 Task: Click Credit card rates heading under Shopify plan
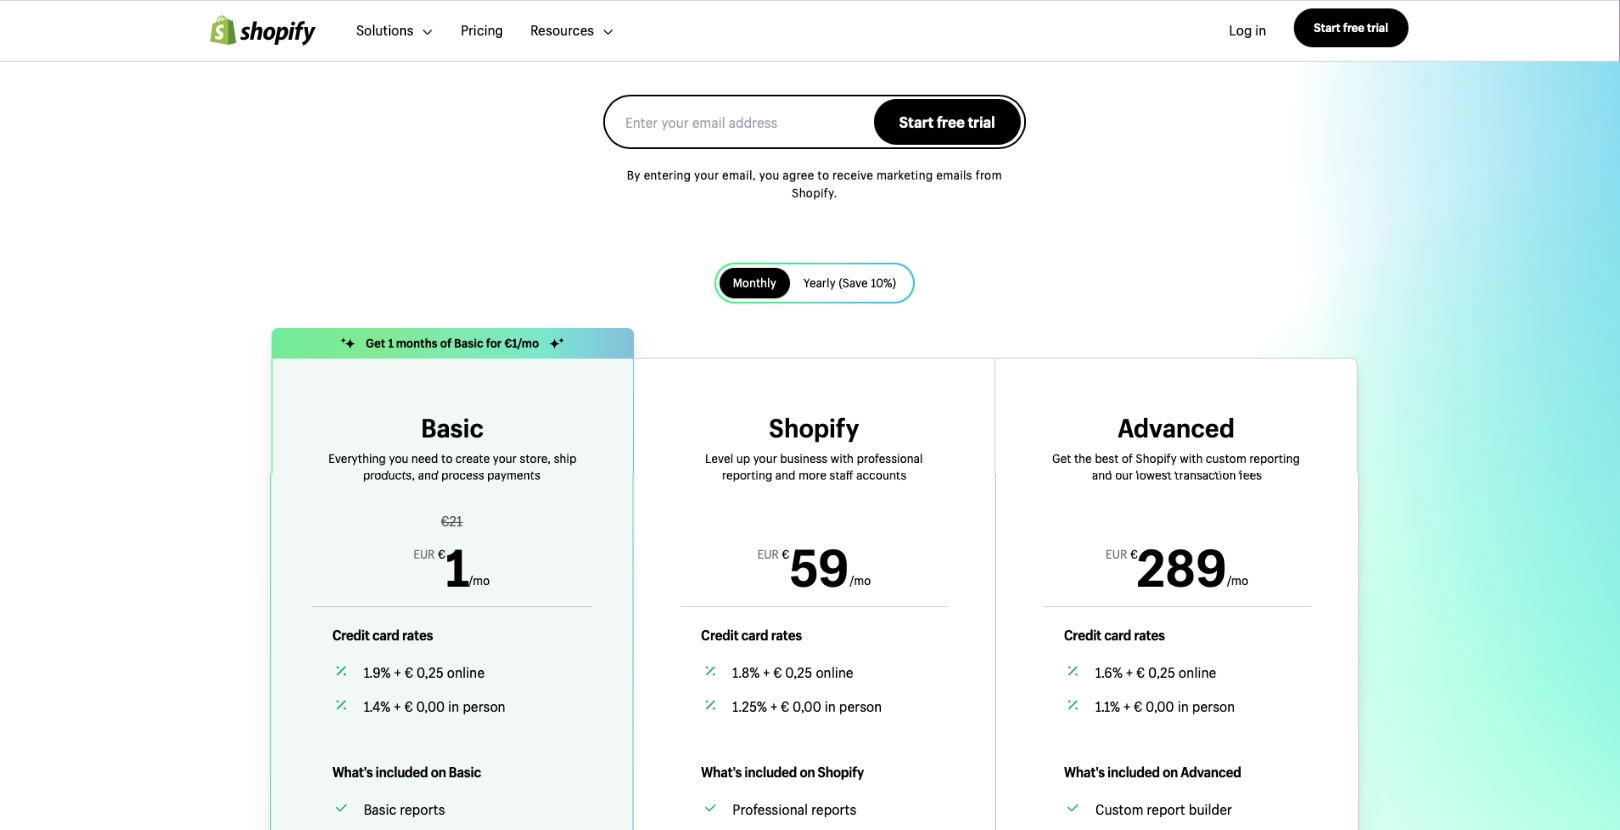[x=751, y=635]
